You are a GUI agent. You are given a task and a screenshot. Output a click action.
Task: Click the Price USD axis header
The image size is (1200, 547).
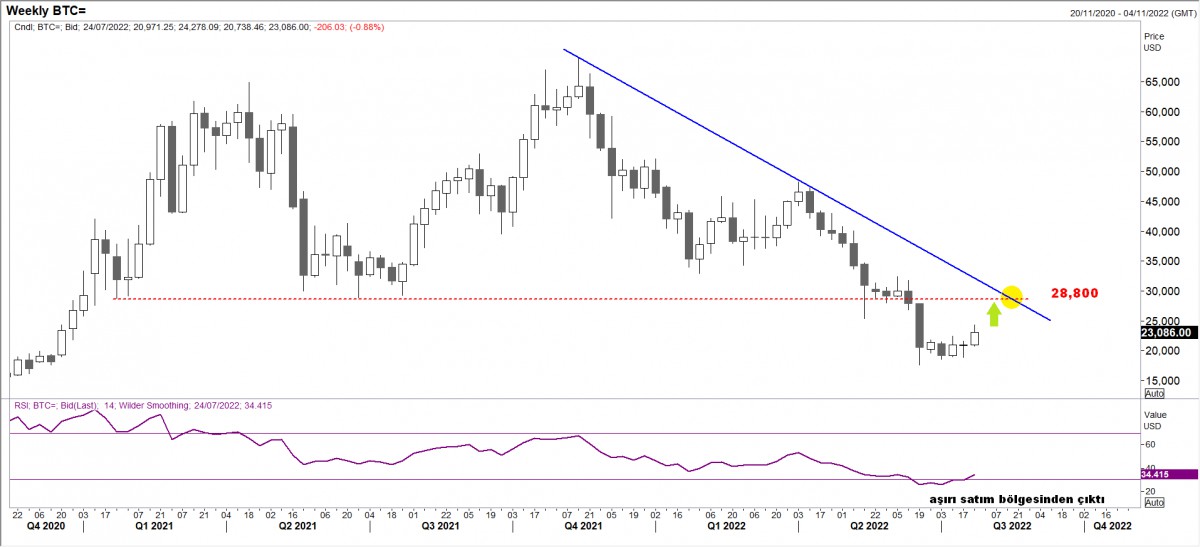[x=1154, y=41]
